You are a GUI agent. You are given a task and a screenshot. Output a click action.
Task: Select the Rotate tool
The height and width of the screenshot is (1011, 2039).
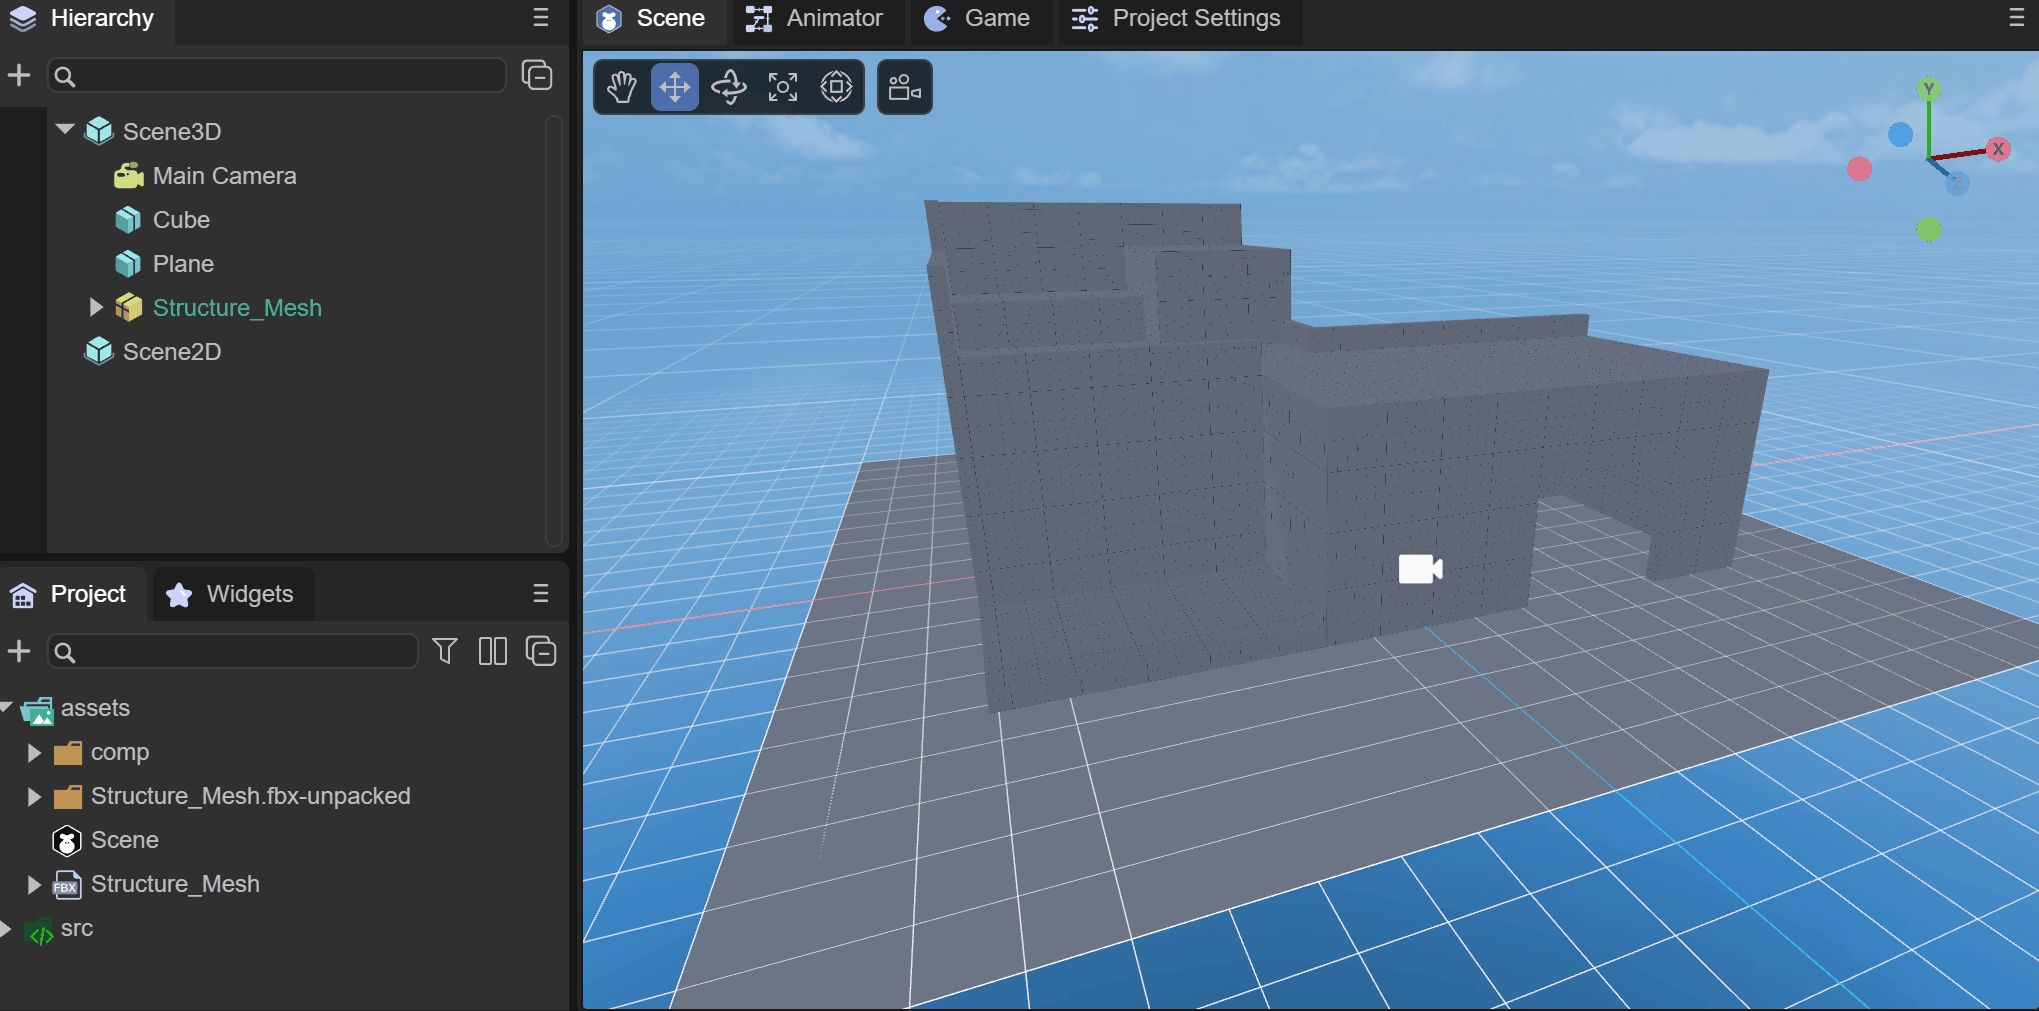coord(729,87)
